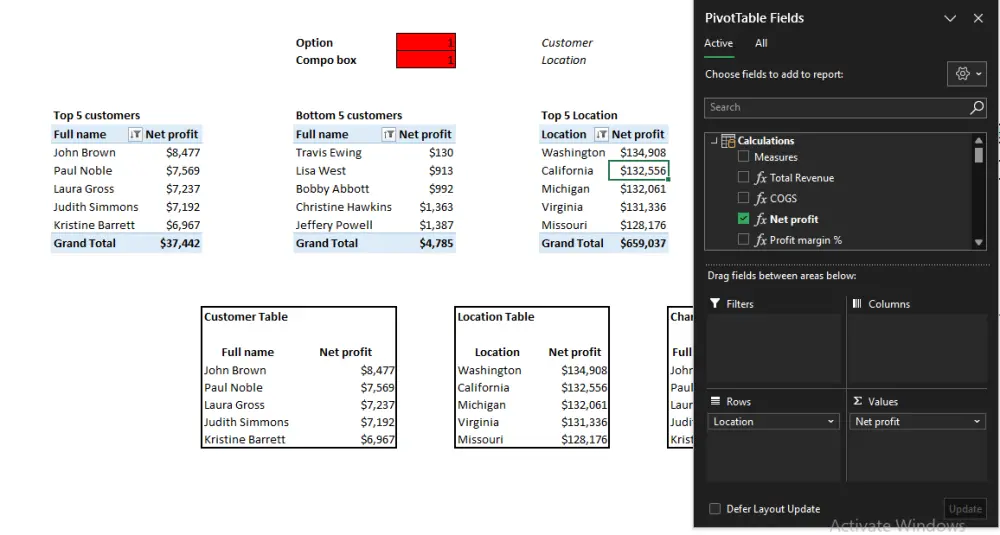
Task: Click the Top 5 customers title
Action: pyautogui.click(x=96, y=115)
